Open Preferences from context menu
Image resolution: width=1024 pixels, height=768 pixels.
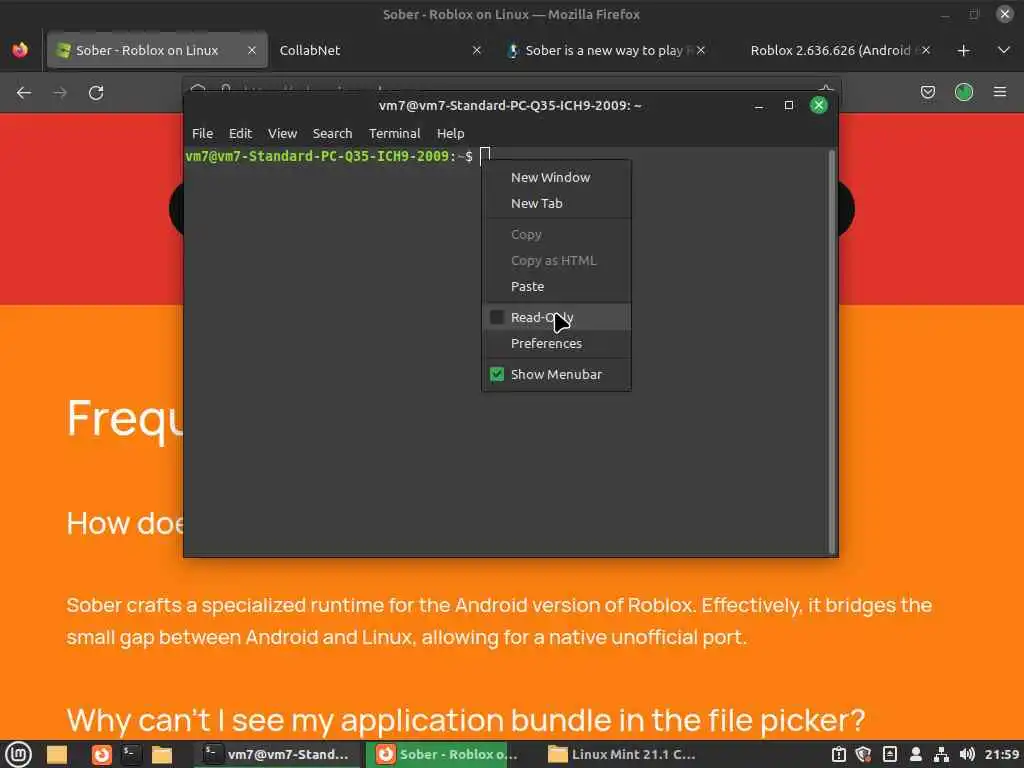[556, 343]
